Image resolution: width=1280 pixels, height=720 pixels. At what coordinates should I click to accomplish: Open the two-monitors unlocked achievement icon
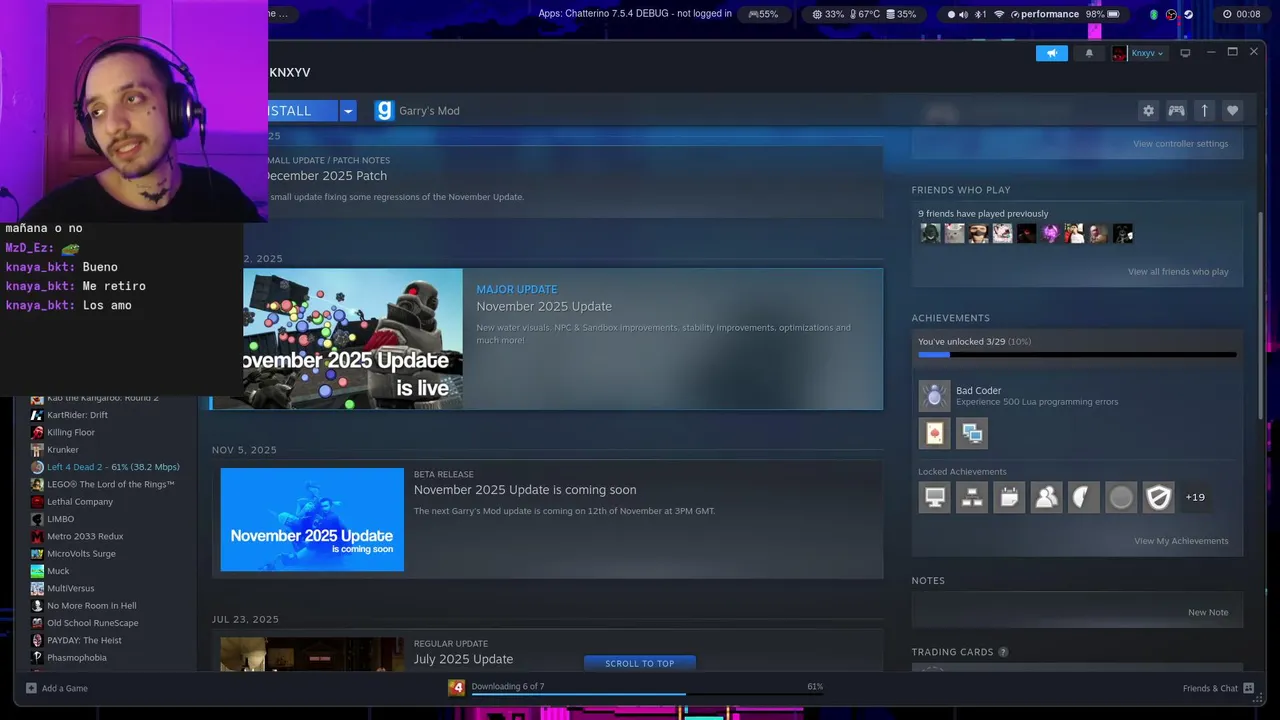[x=972, y=433]
